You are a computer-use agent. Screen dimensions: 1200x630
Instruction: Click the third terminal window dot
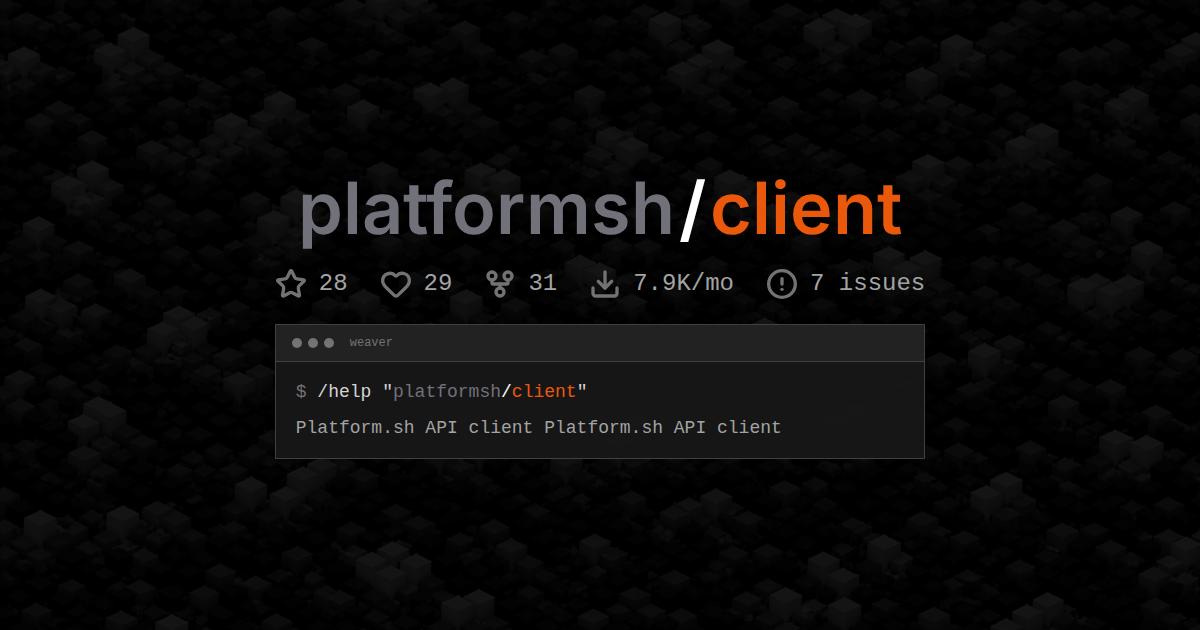[x=329, y=343]
